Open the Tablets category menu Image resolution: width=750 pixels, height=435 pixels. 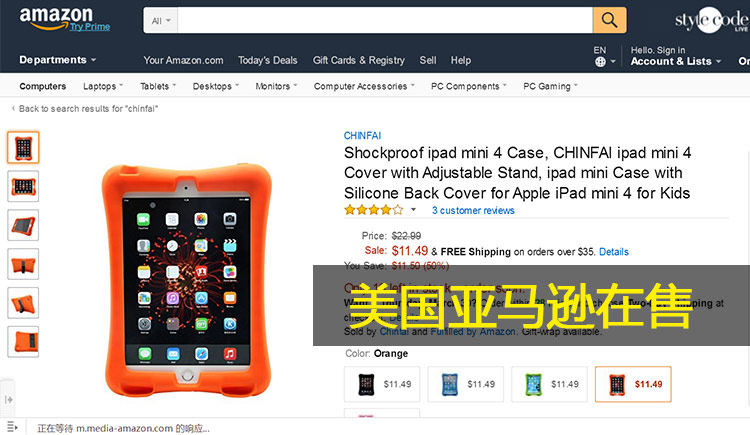coord(158,86)
